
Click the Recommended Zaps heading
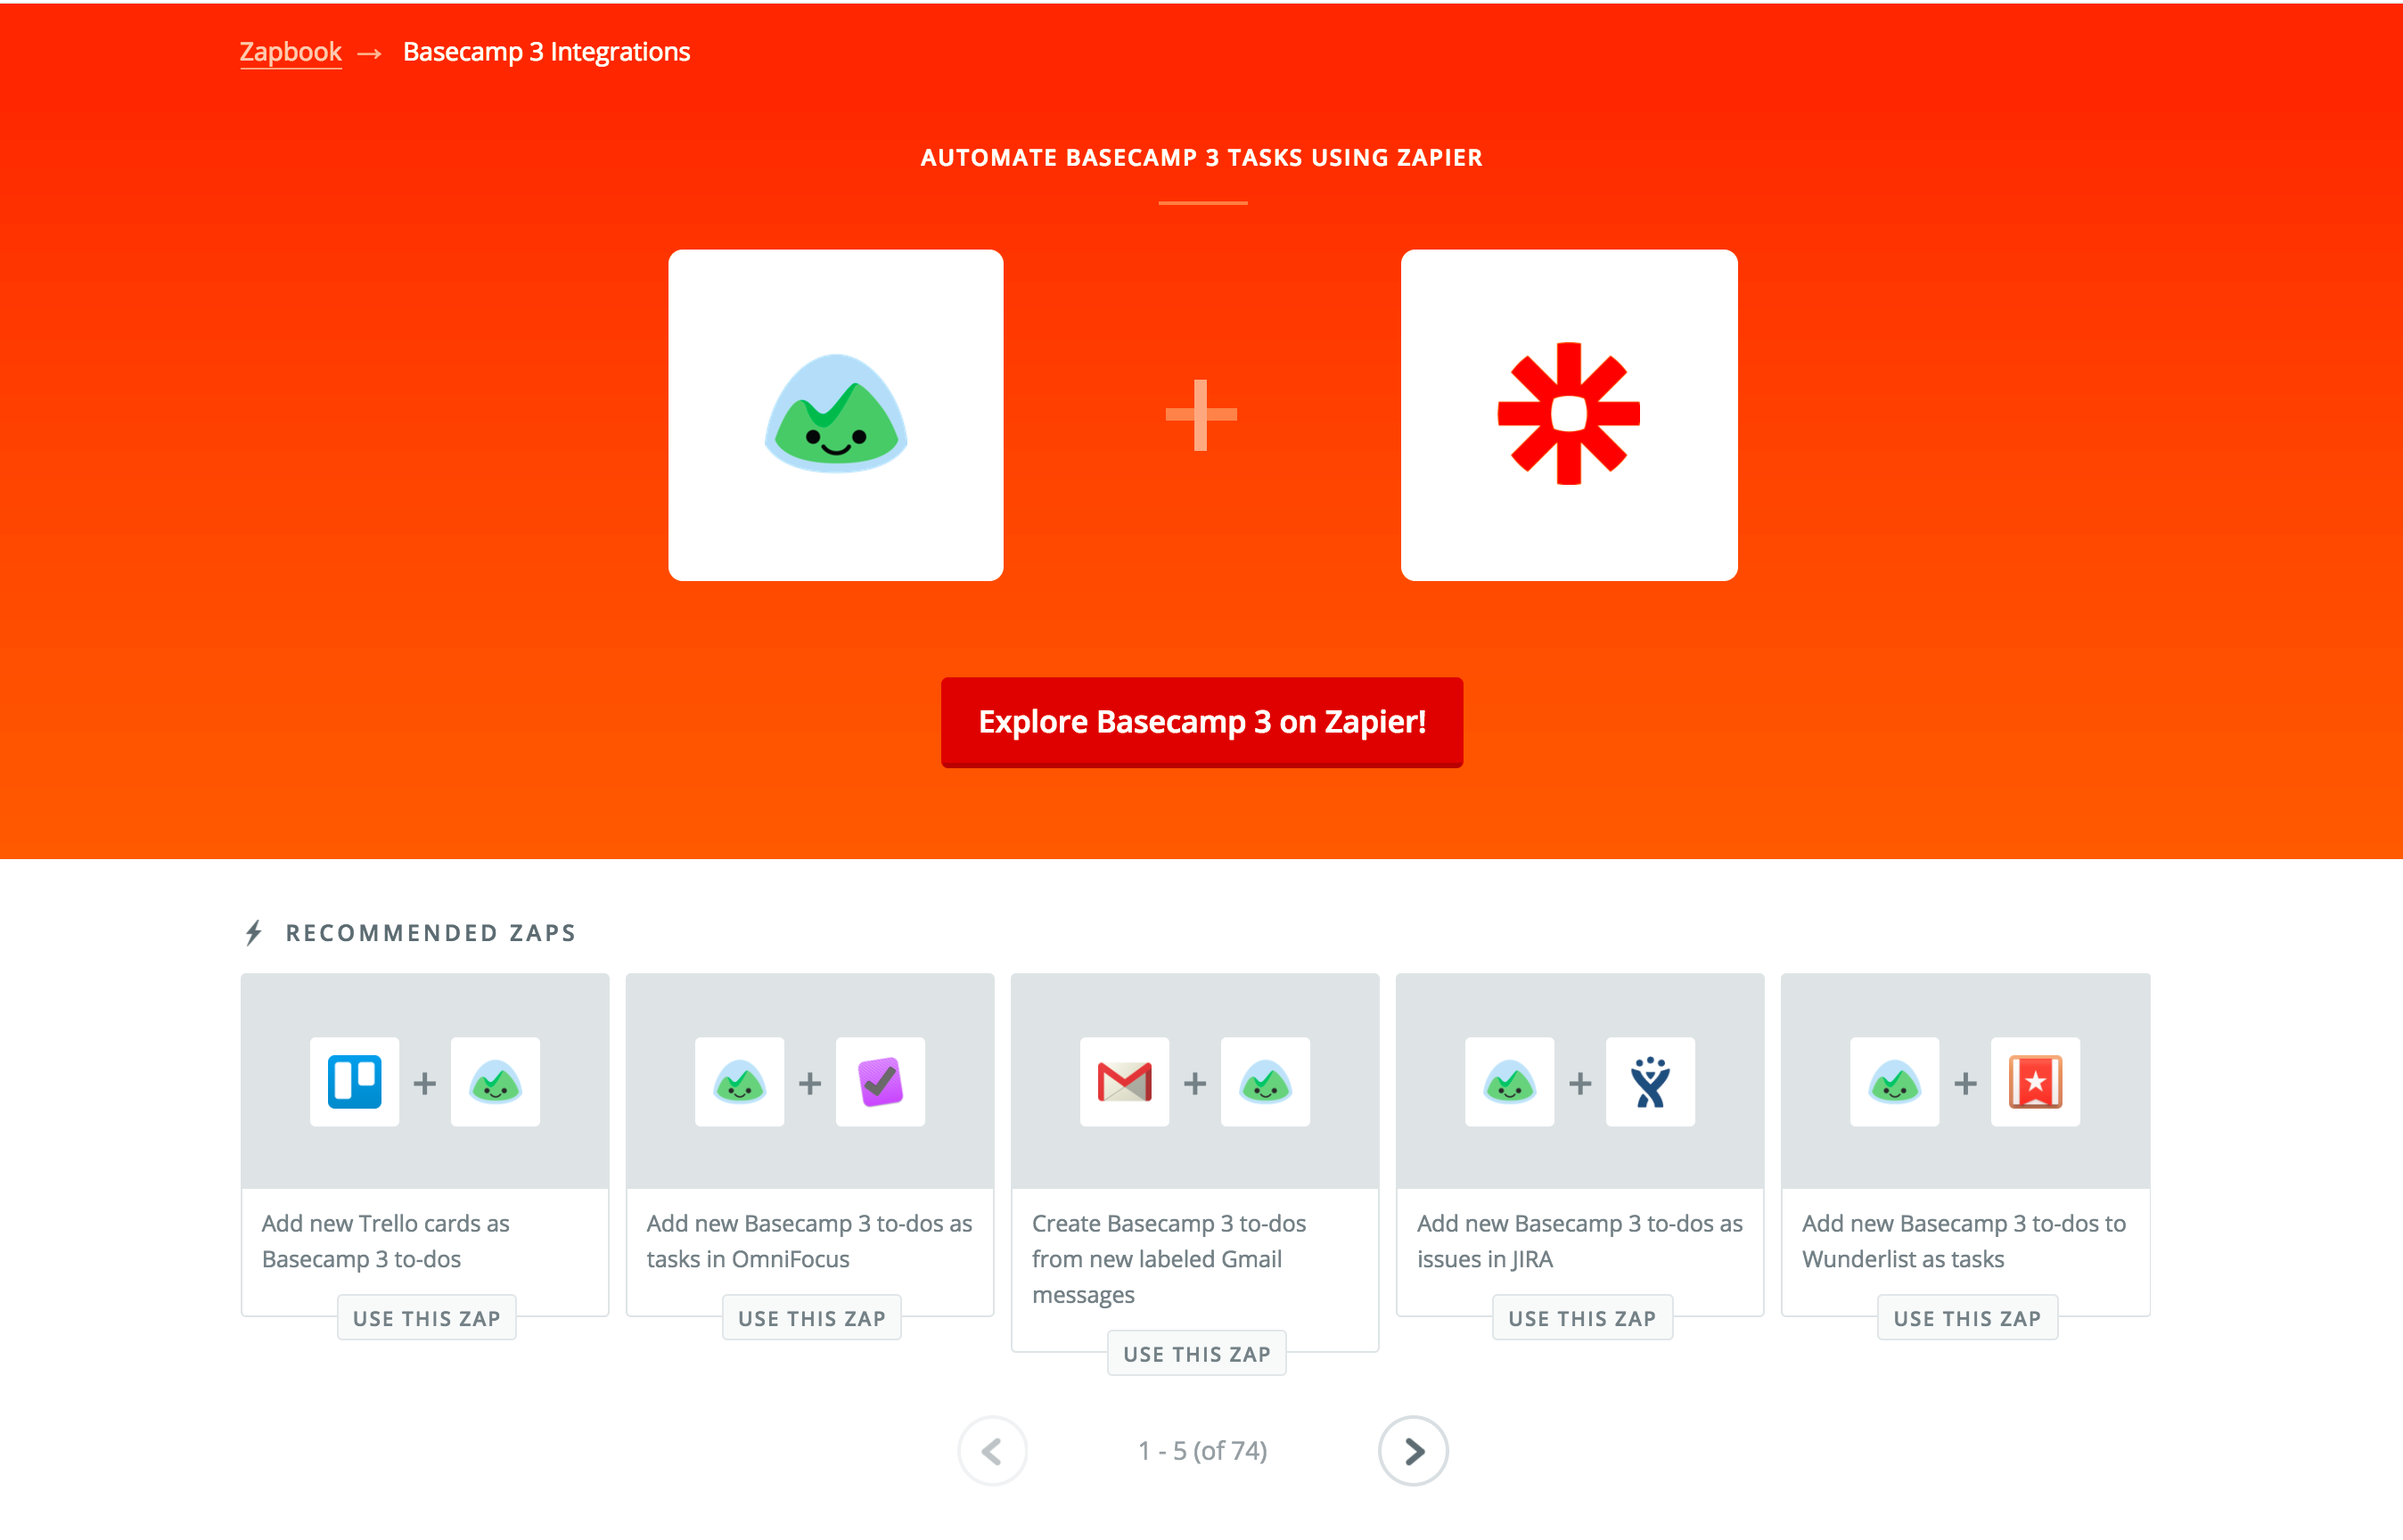pos(431,933)
